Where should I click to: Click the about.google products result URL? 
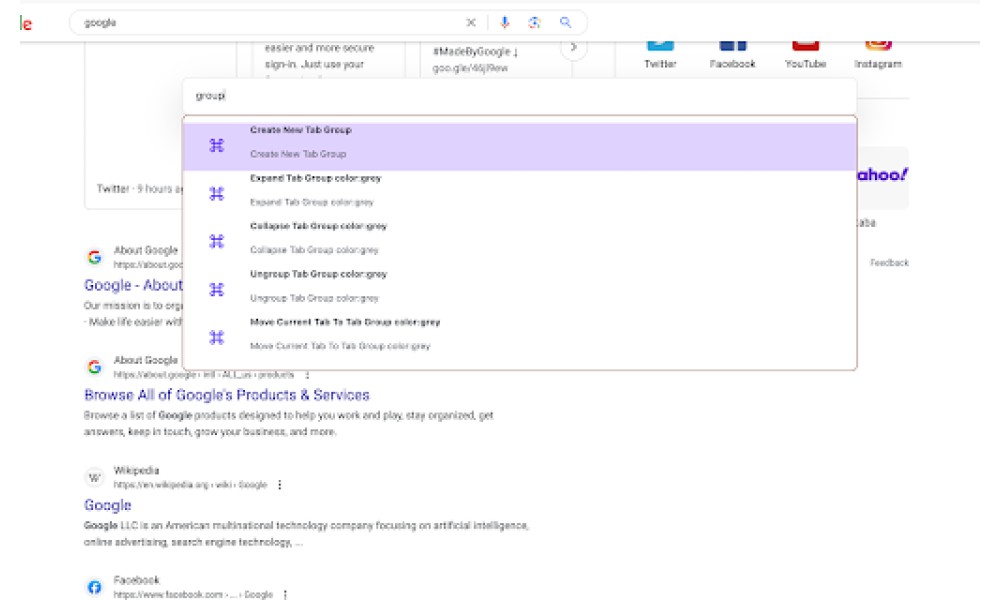click(204, 375)
